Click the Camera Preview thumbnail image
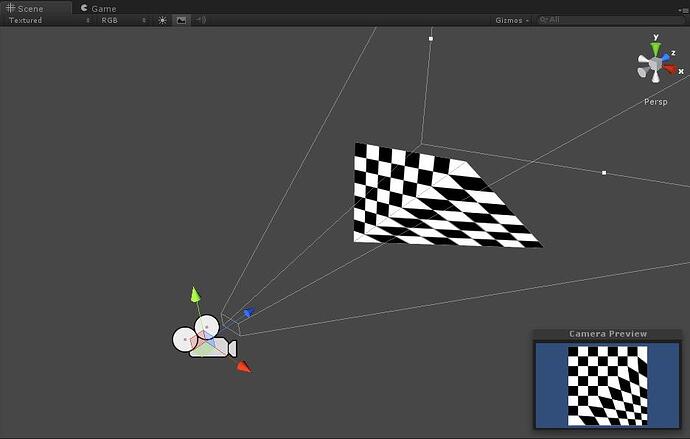 pyautogui.click(x=607, y=385)
